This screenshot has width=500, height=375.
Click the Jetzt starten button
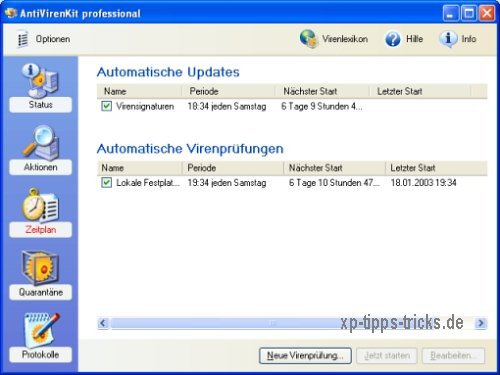(x=387, y=356)
